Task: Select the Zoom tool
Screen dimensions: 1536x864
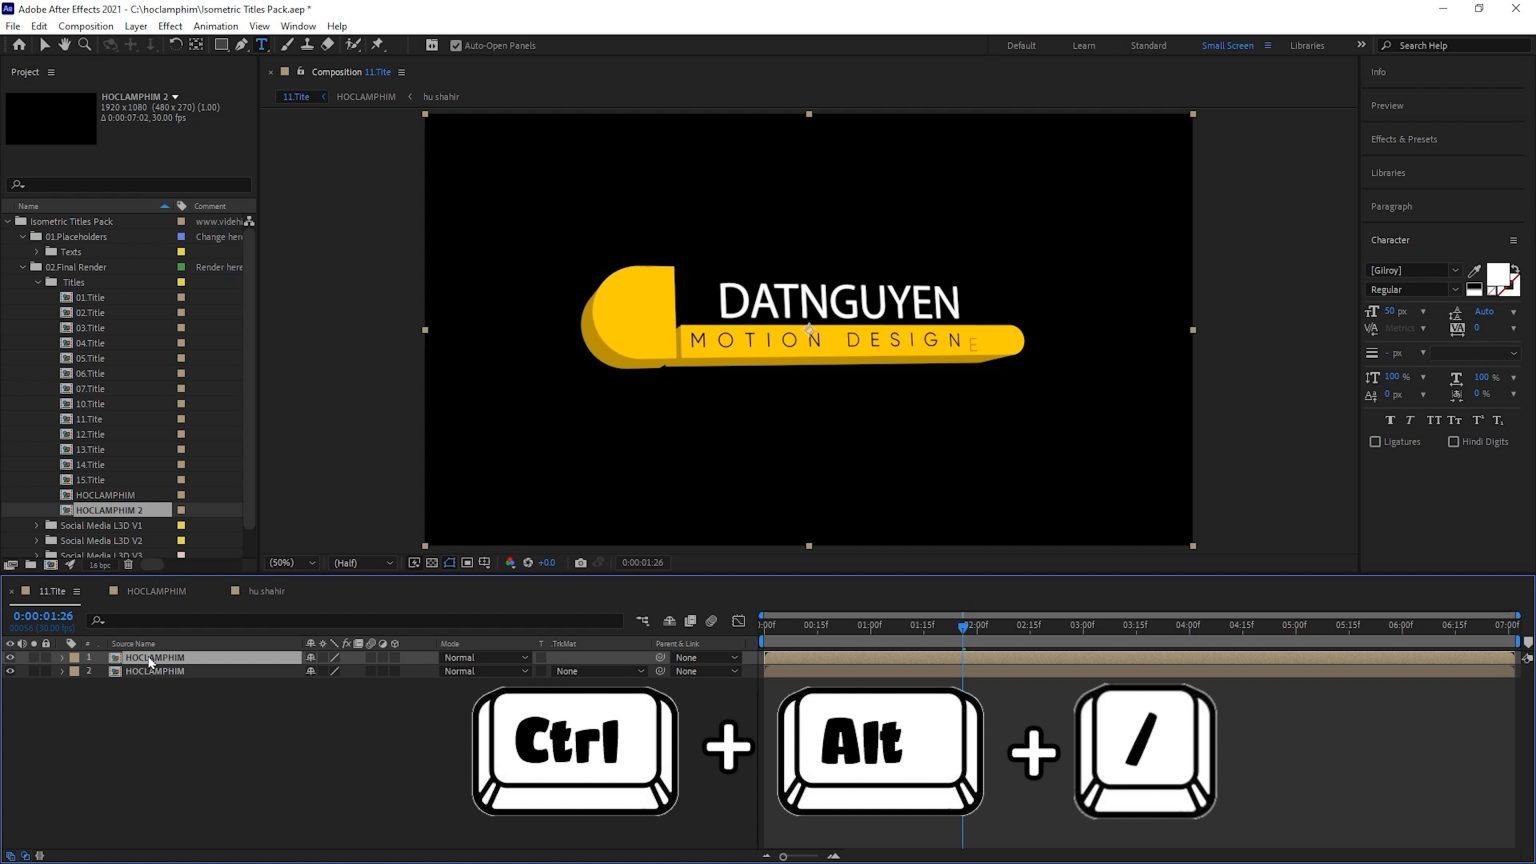Action: 85,44
